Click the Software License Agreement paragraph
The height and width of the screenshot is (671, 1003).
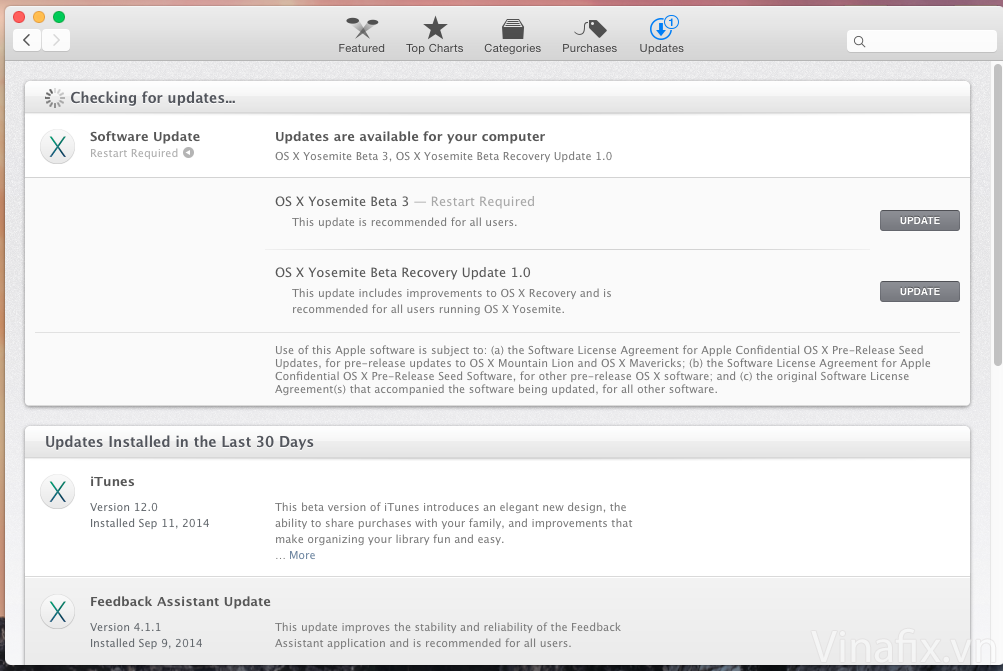[603, 370]
